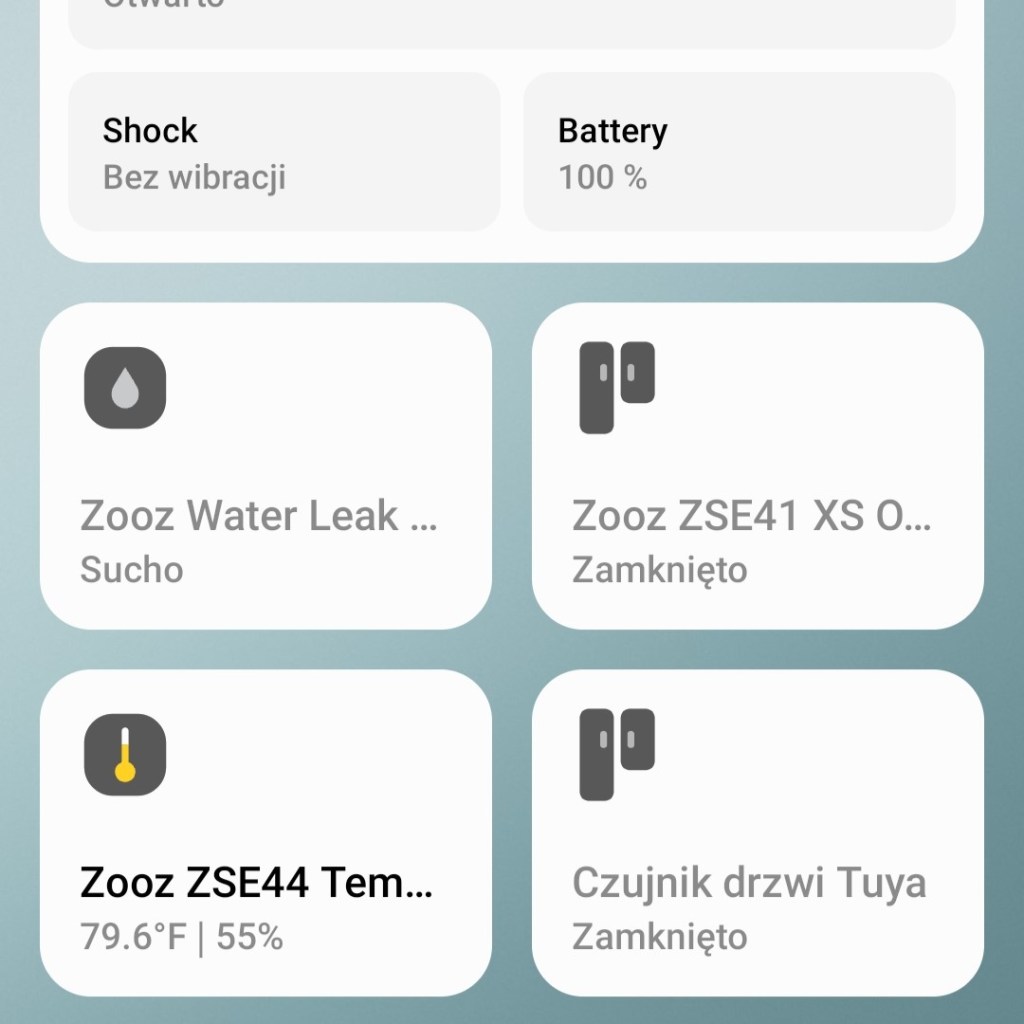Image resolution: width=1024 pixels, height=1024 pixels.
Task: Select the Zooz Water Leak device name
Action: [258, 517]
